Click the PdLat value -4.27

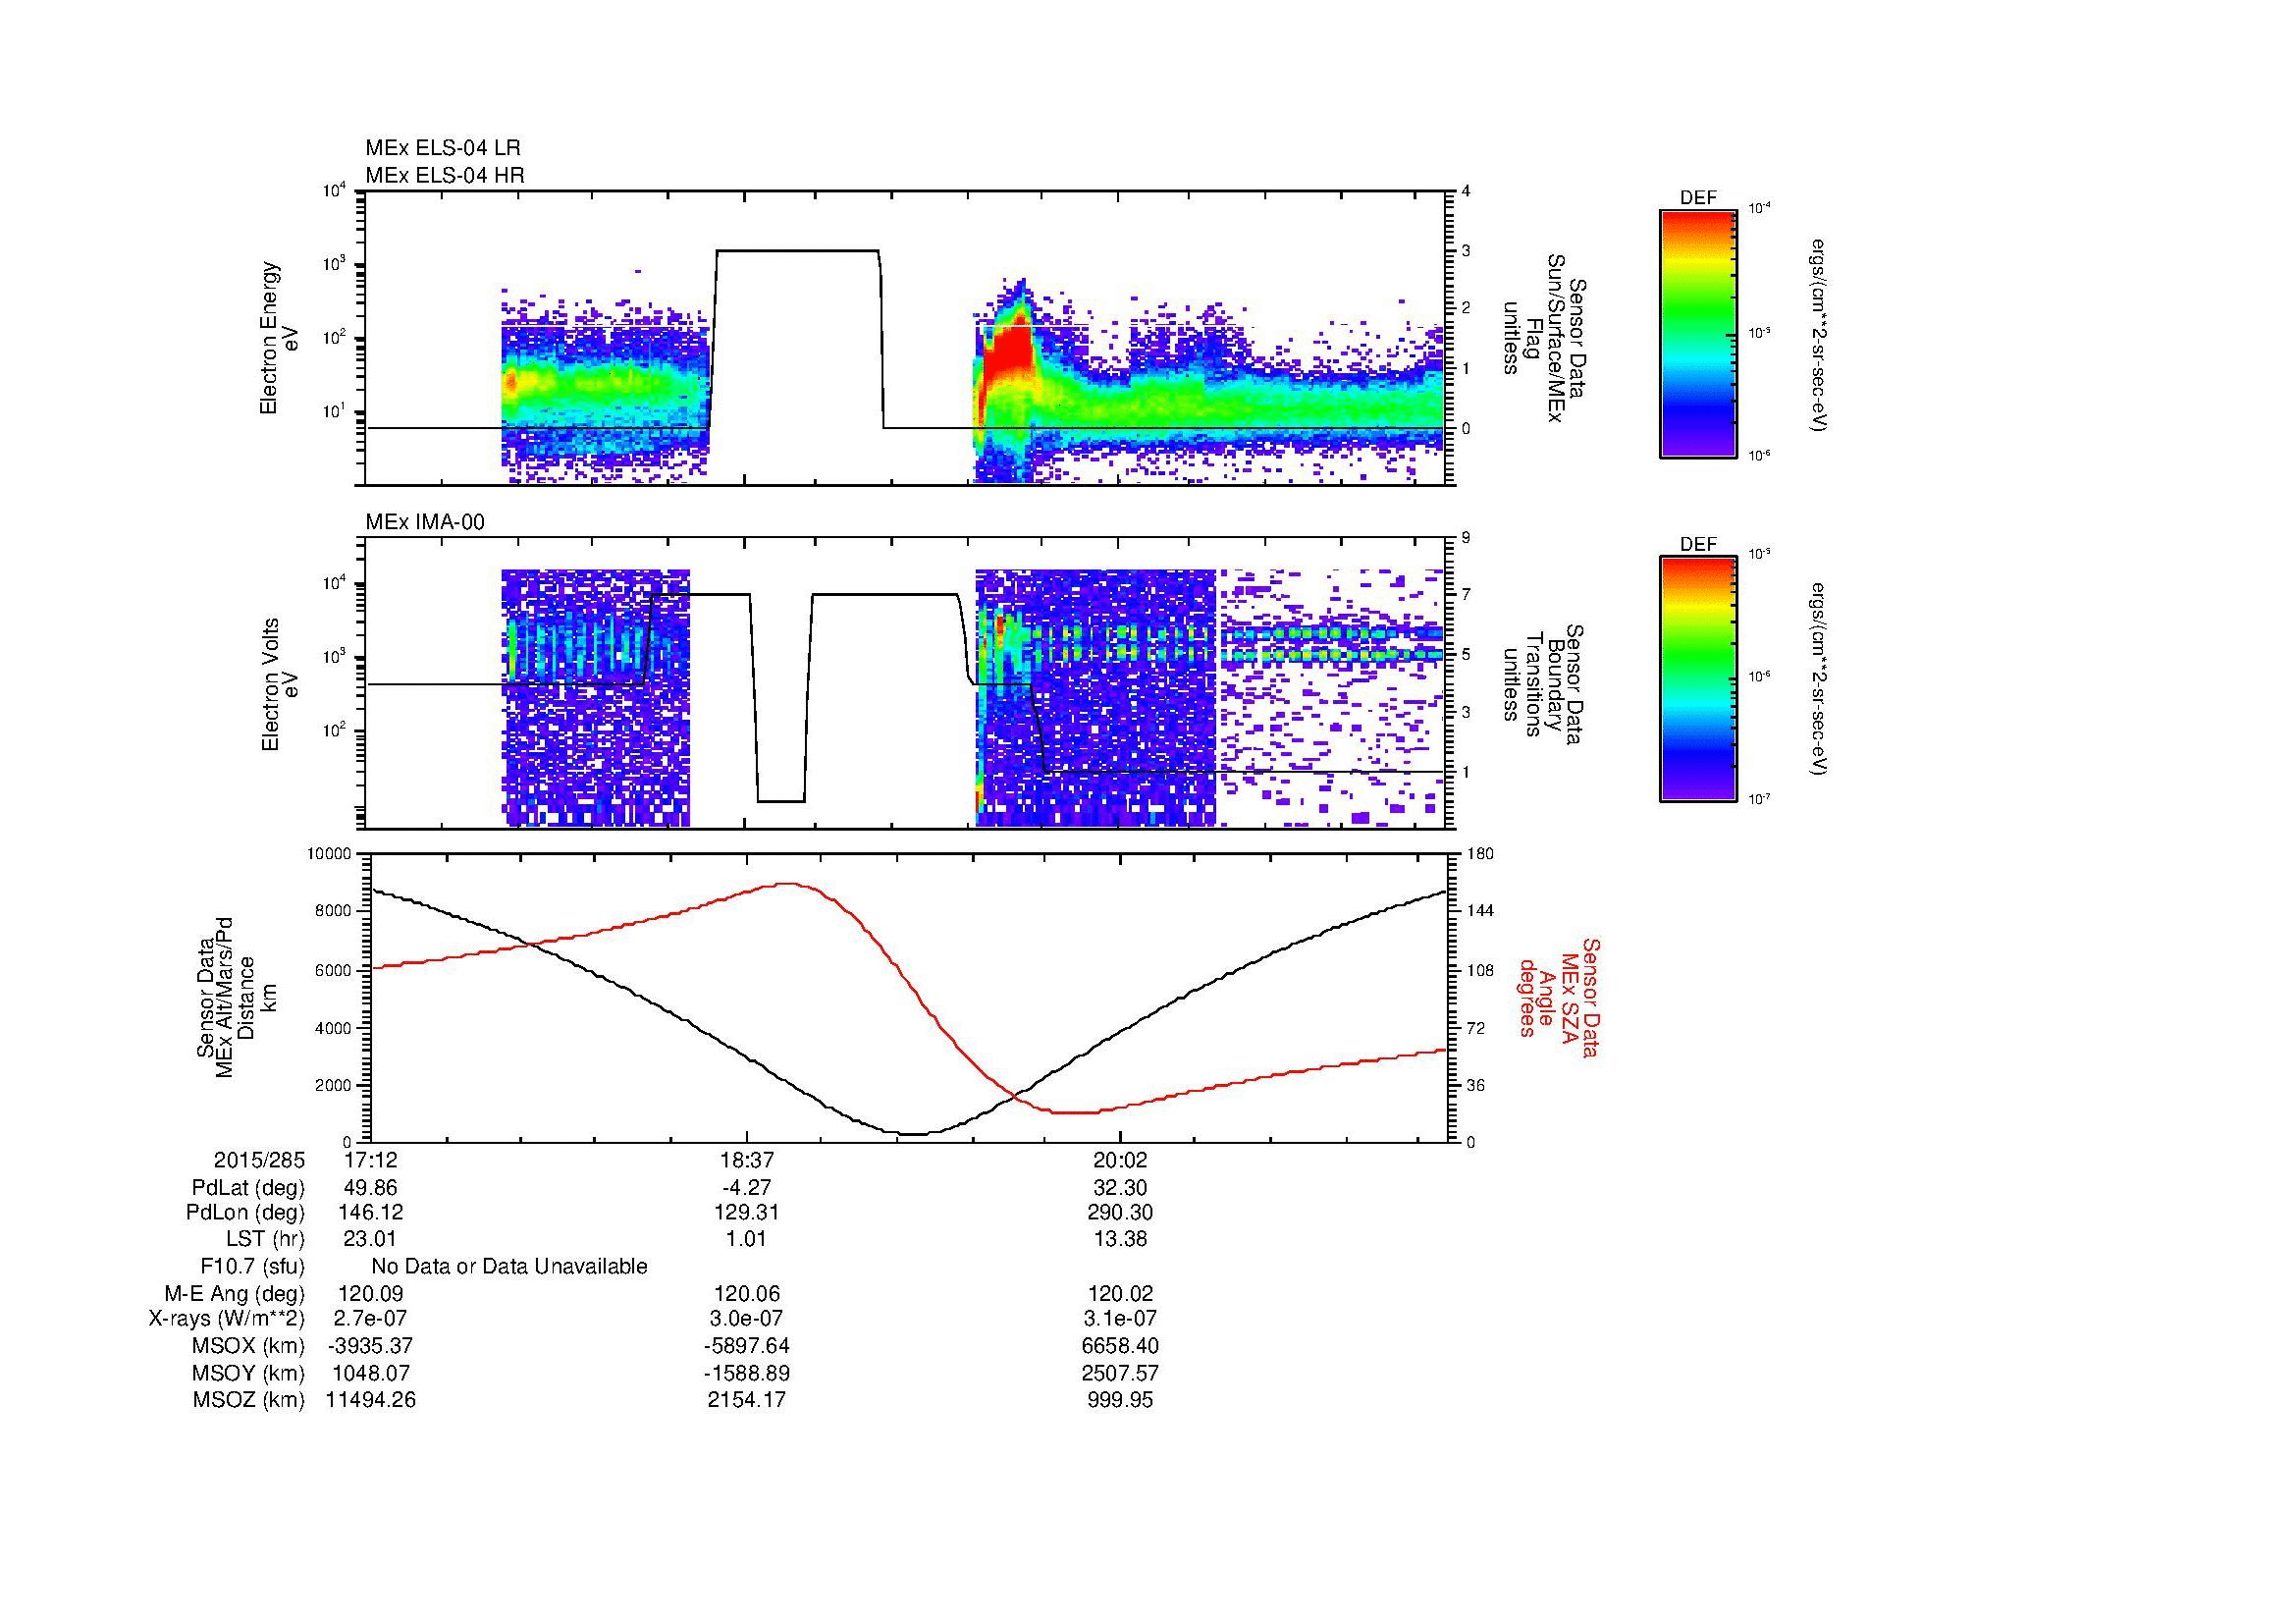tap(746, 1188)
